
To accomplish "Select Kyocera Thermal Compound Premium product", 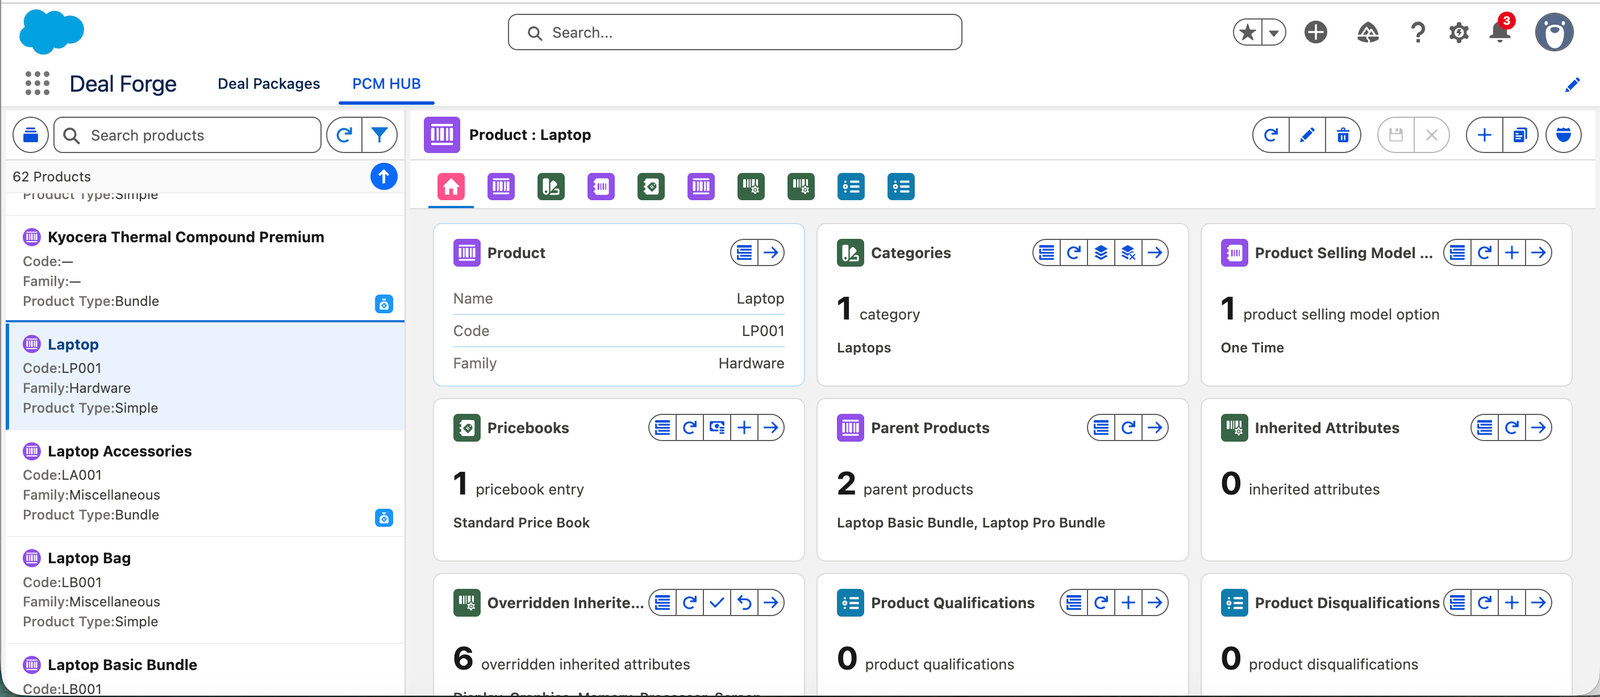I will [x=205, y=268].
